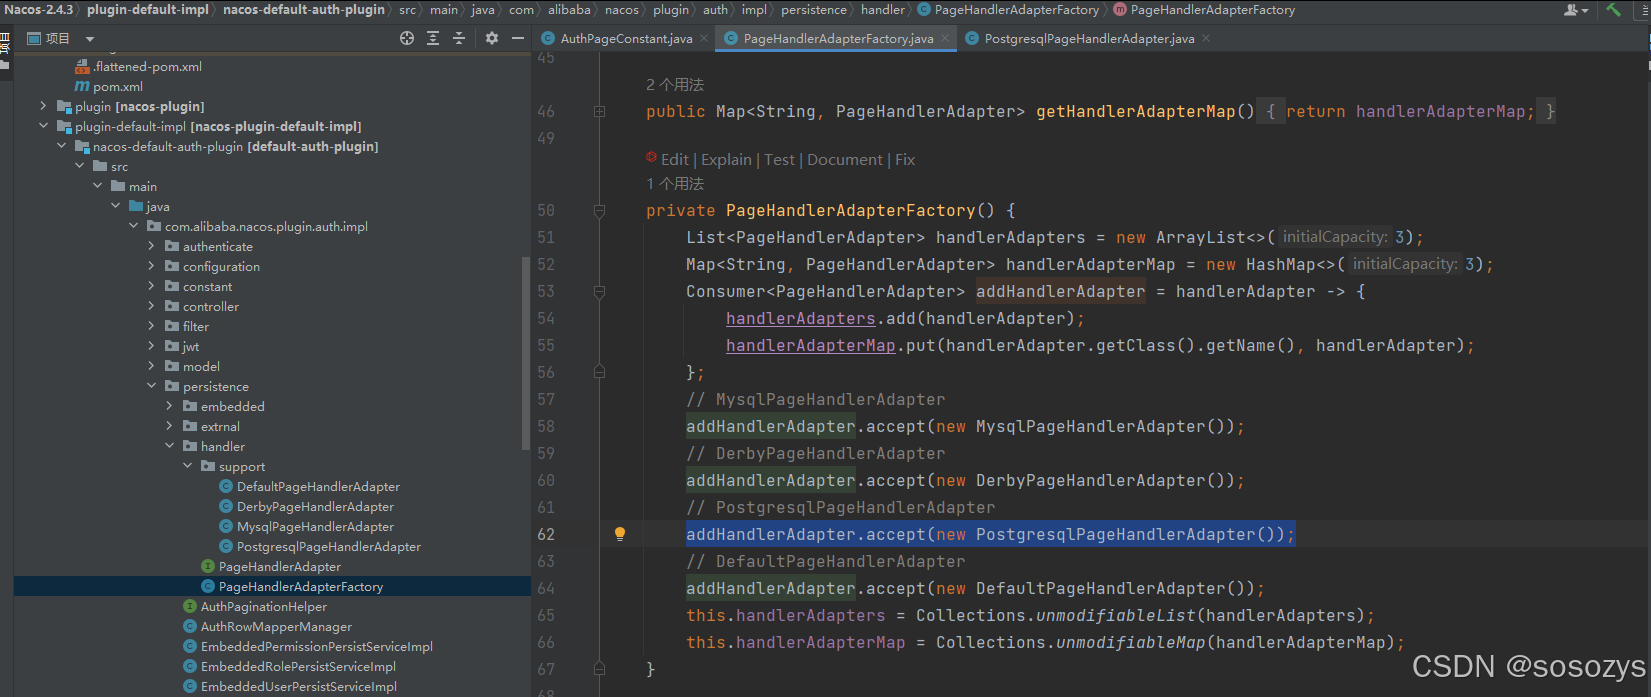This screenshot has width=1651, height=697.
Task: Click the locate-opened-file target icon
Action: click(407, 38)
